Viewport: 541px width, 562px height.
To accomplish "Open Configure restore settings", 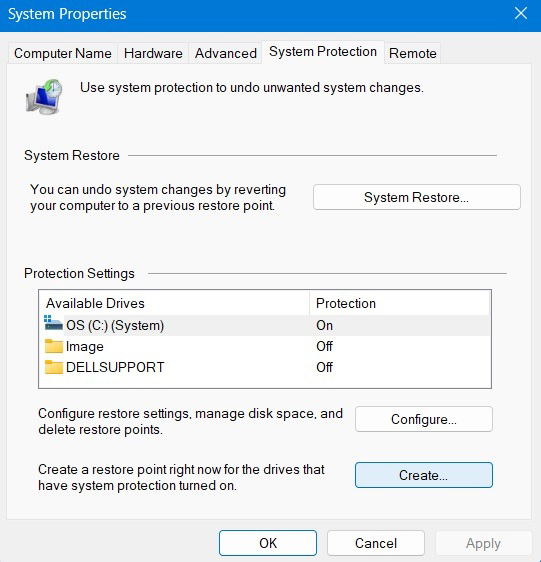I will click(424, 419).
